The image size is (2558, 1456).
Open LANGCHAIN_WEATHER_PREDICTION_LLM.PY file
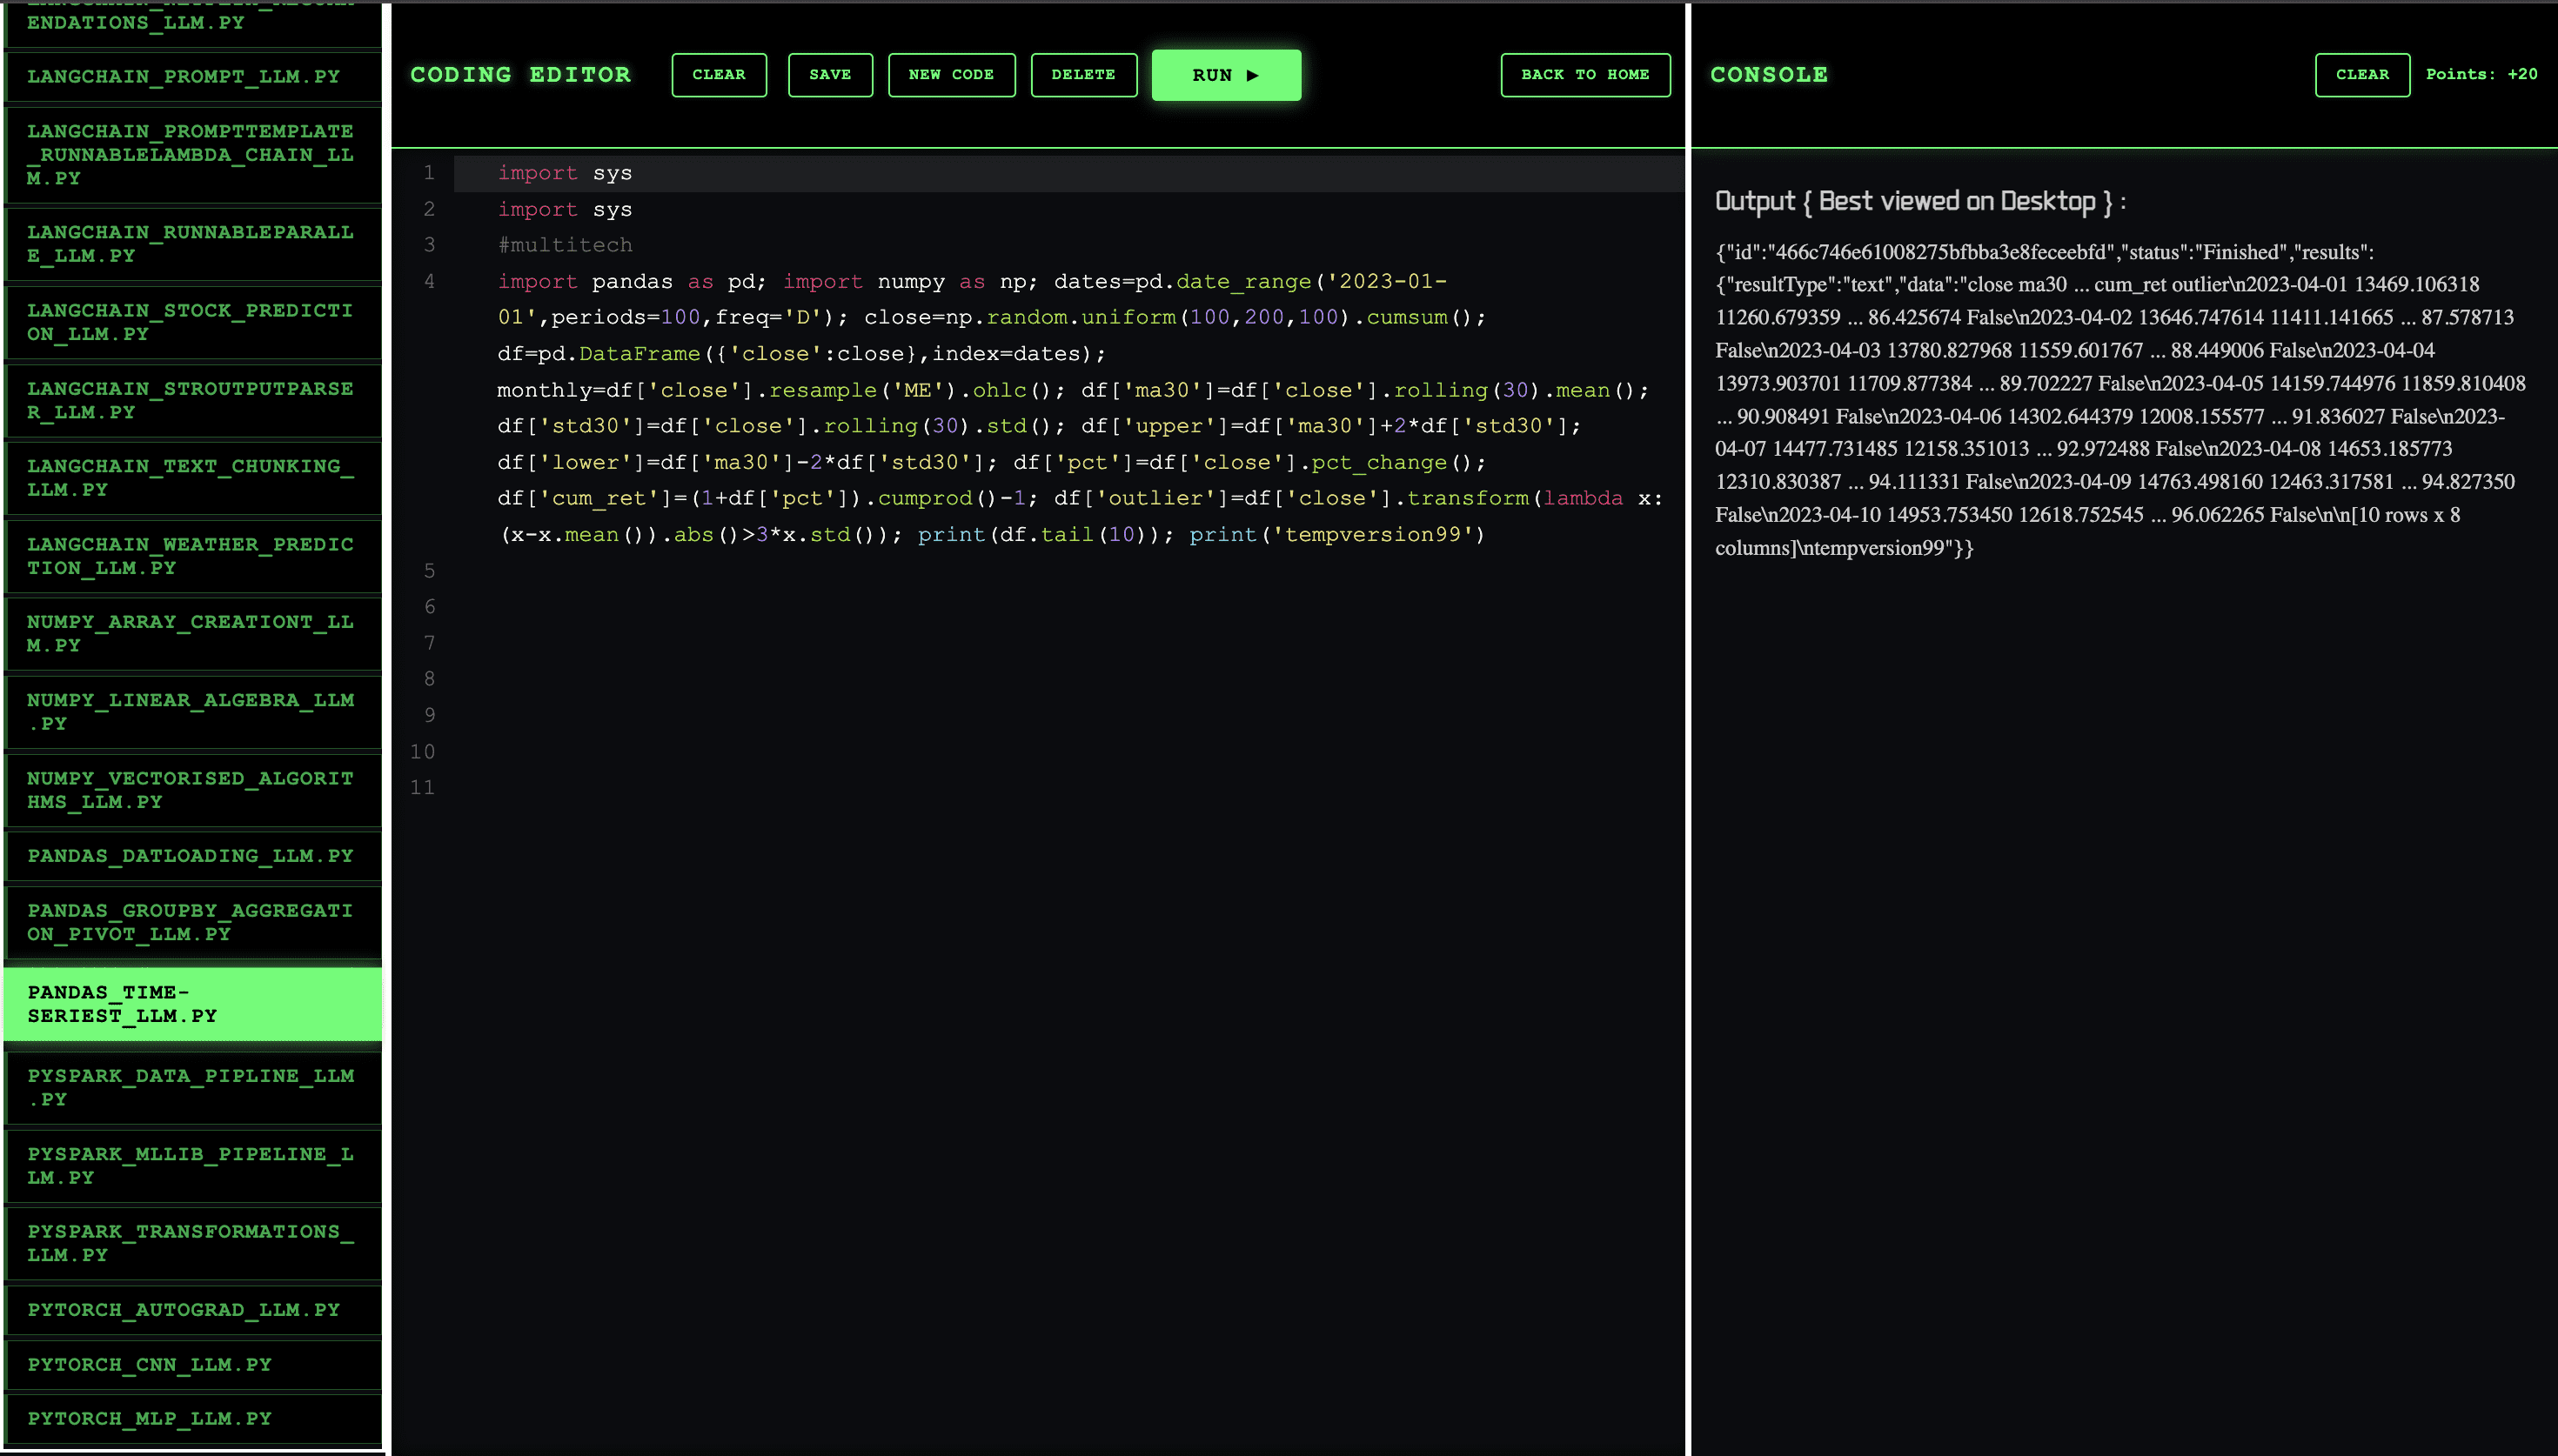pyautogui.click(x=193, y=556)
